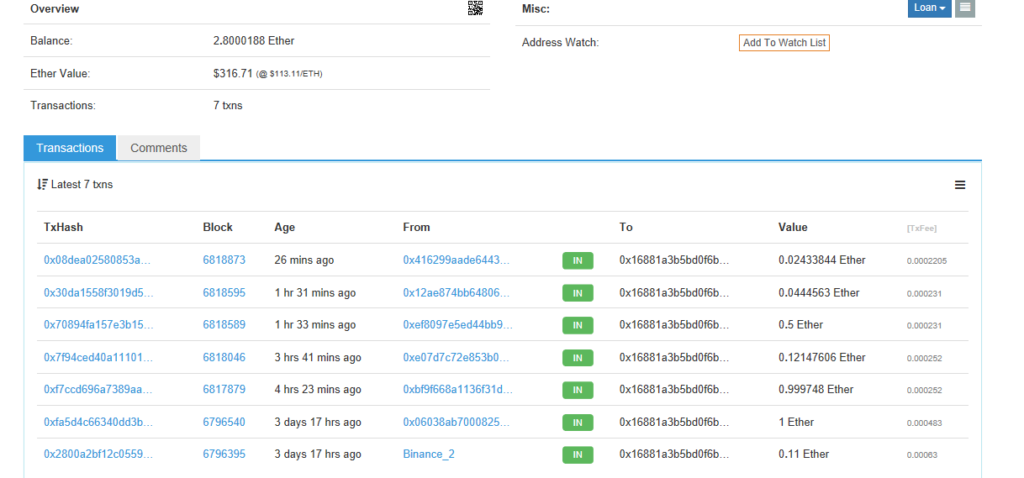Select the Transactions tab
The image size is (1024, 478).
(x=70, y=148)
